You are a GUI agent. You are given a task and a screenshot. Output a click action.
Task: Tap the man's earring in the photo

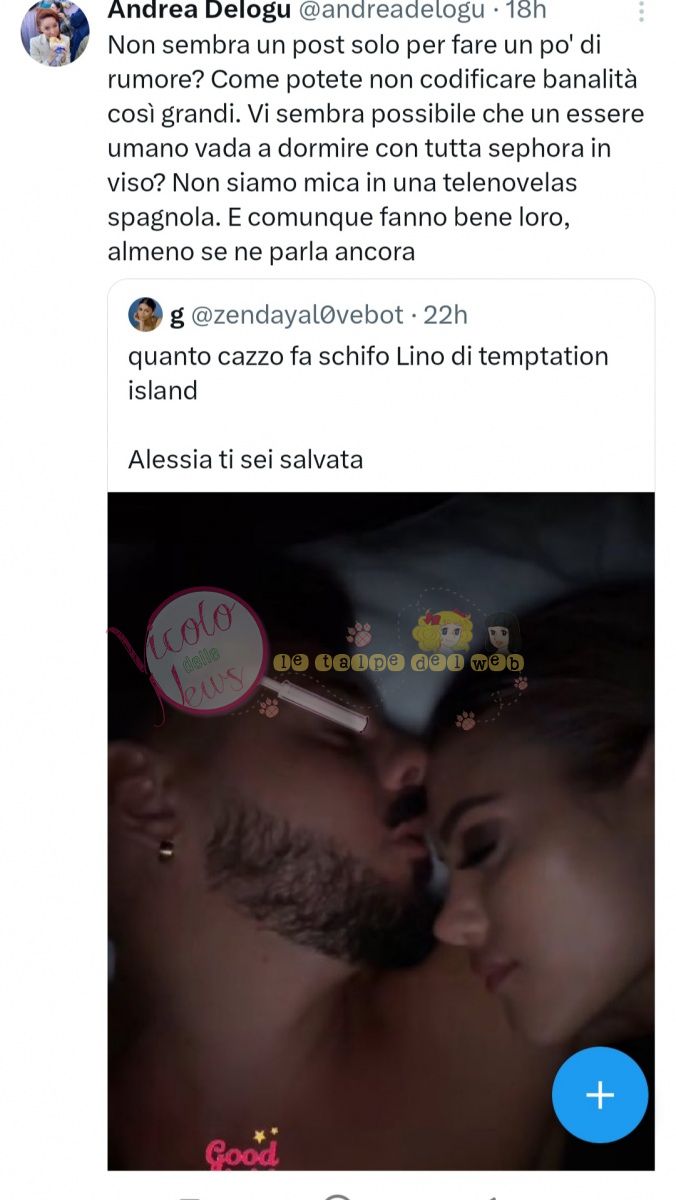[165, 848]
